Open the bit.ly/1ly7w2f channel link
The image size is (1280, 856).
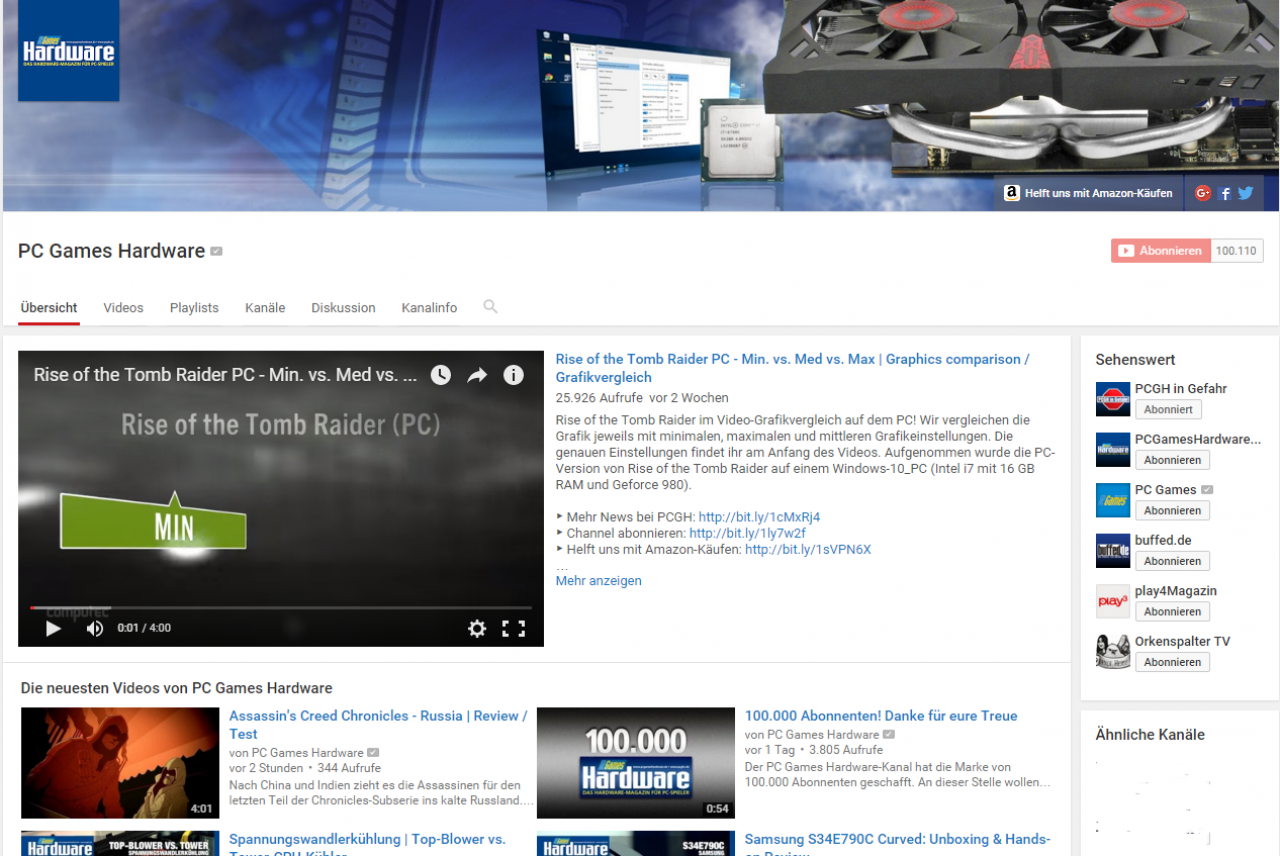[x=747, y=533]
